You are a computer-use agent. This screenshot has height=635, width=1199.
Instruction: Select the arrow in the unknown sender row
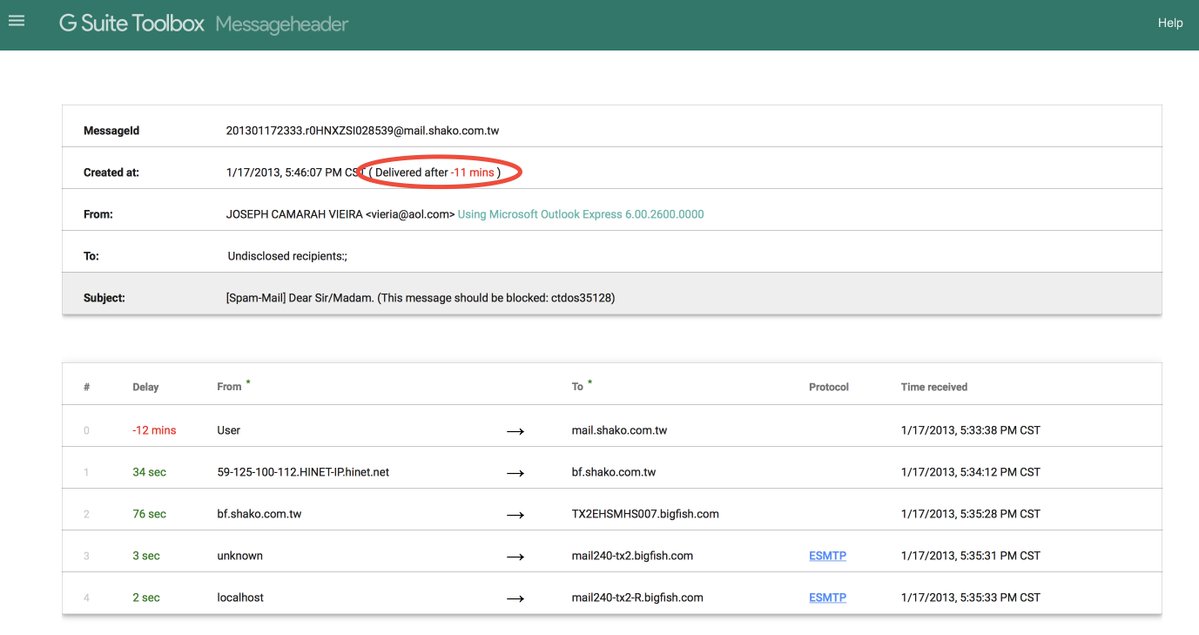[x=515, y=556]
